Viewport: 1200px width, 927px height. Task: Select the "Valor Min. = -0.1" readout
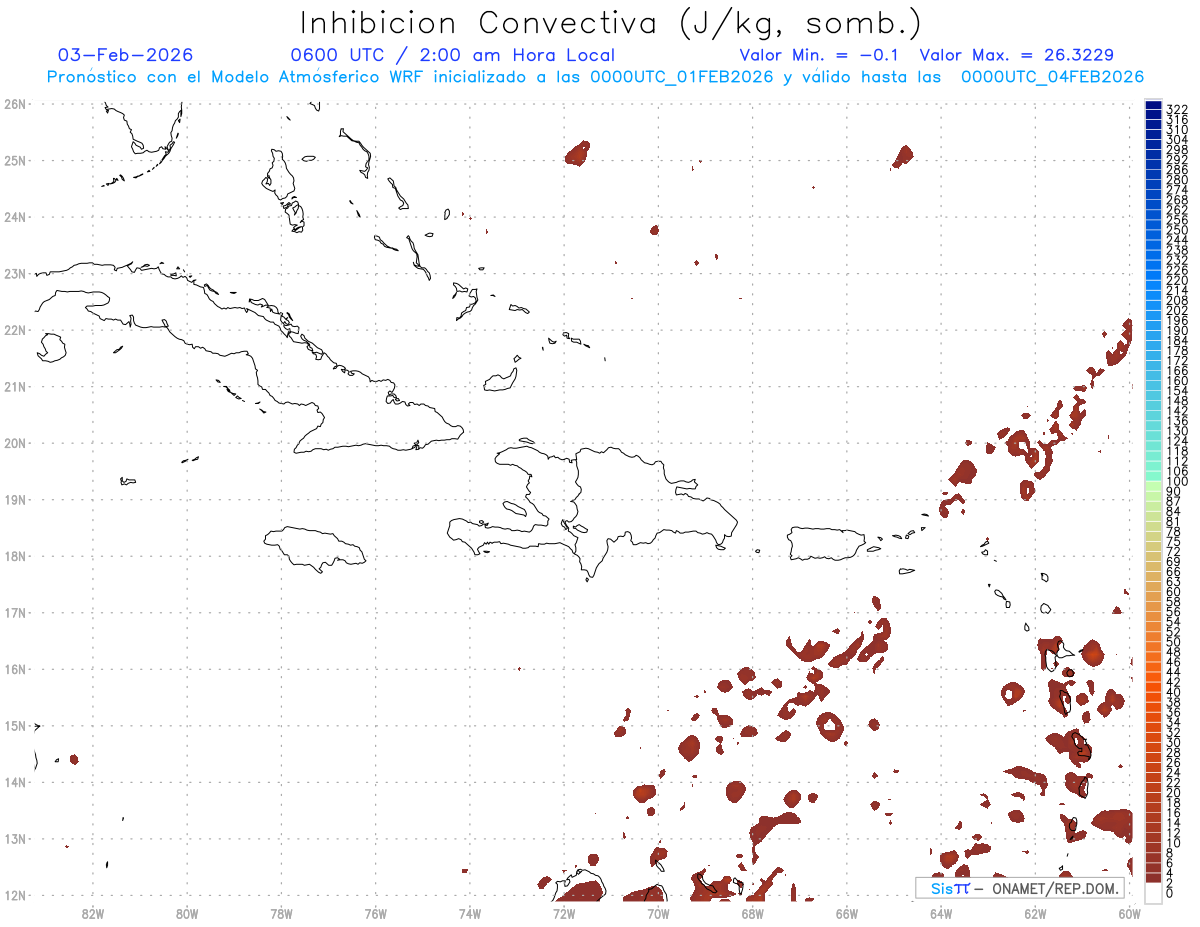coord(819,55)
